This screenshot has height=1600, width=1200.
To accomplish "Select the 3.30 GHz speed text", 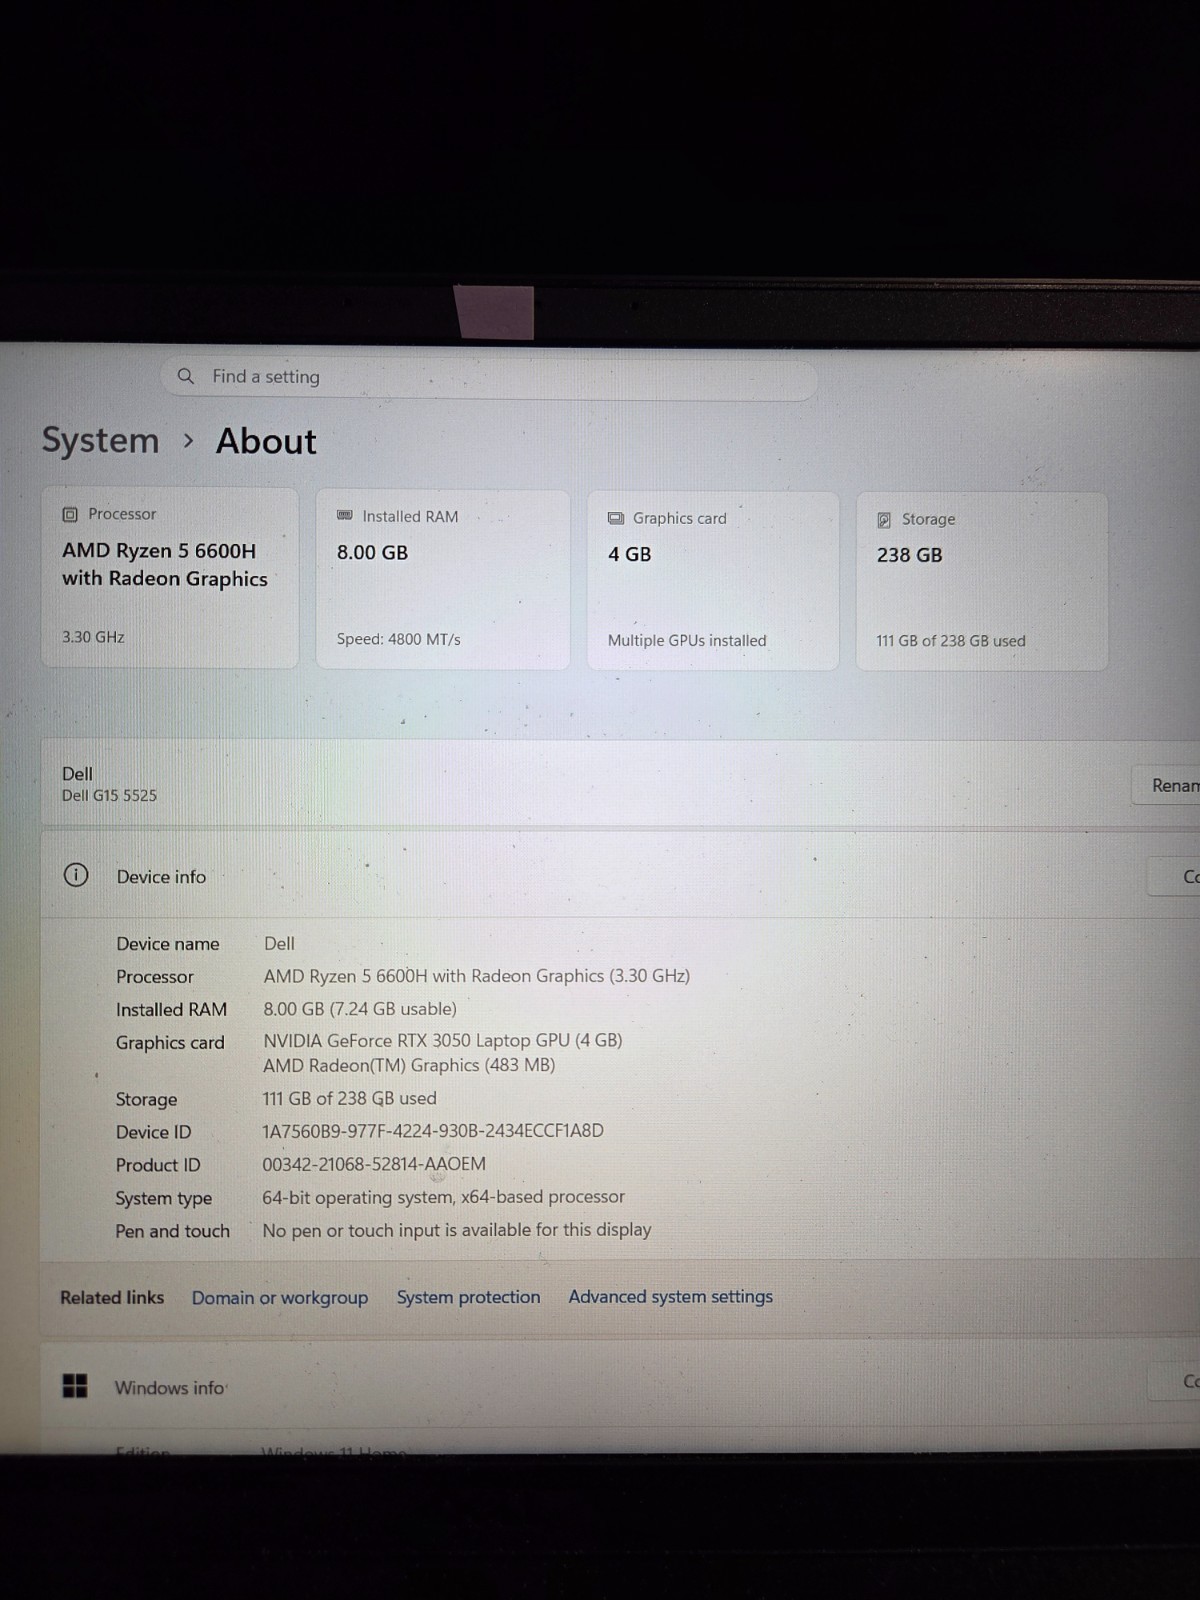I will click(93, 637).
